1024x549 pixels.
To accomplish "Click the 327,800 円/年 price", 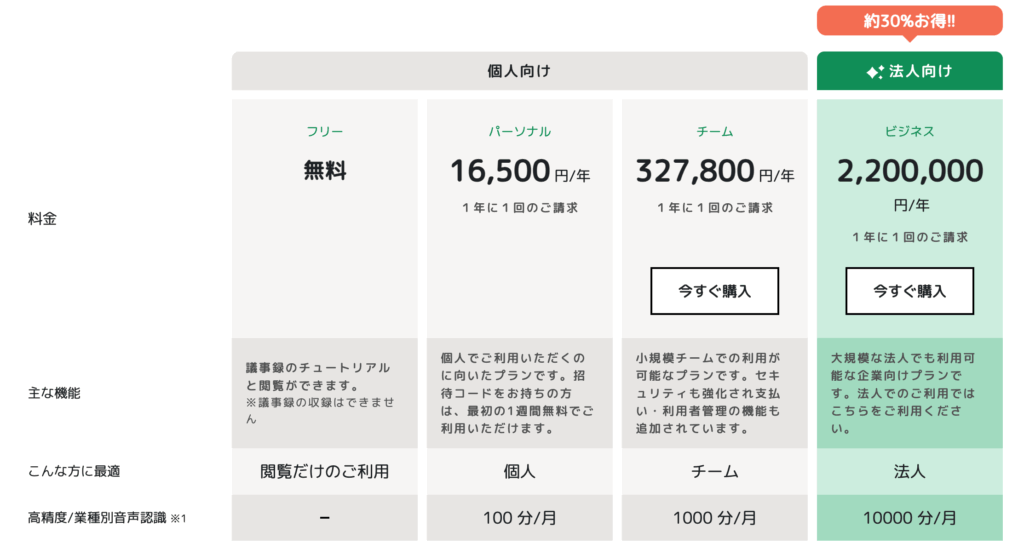I will [714, 172].
